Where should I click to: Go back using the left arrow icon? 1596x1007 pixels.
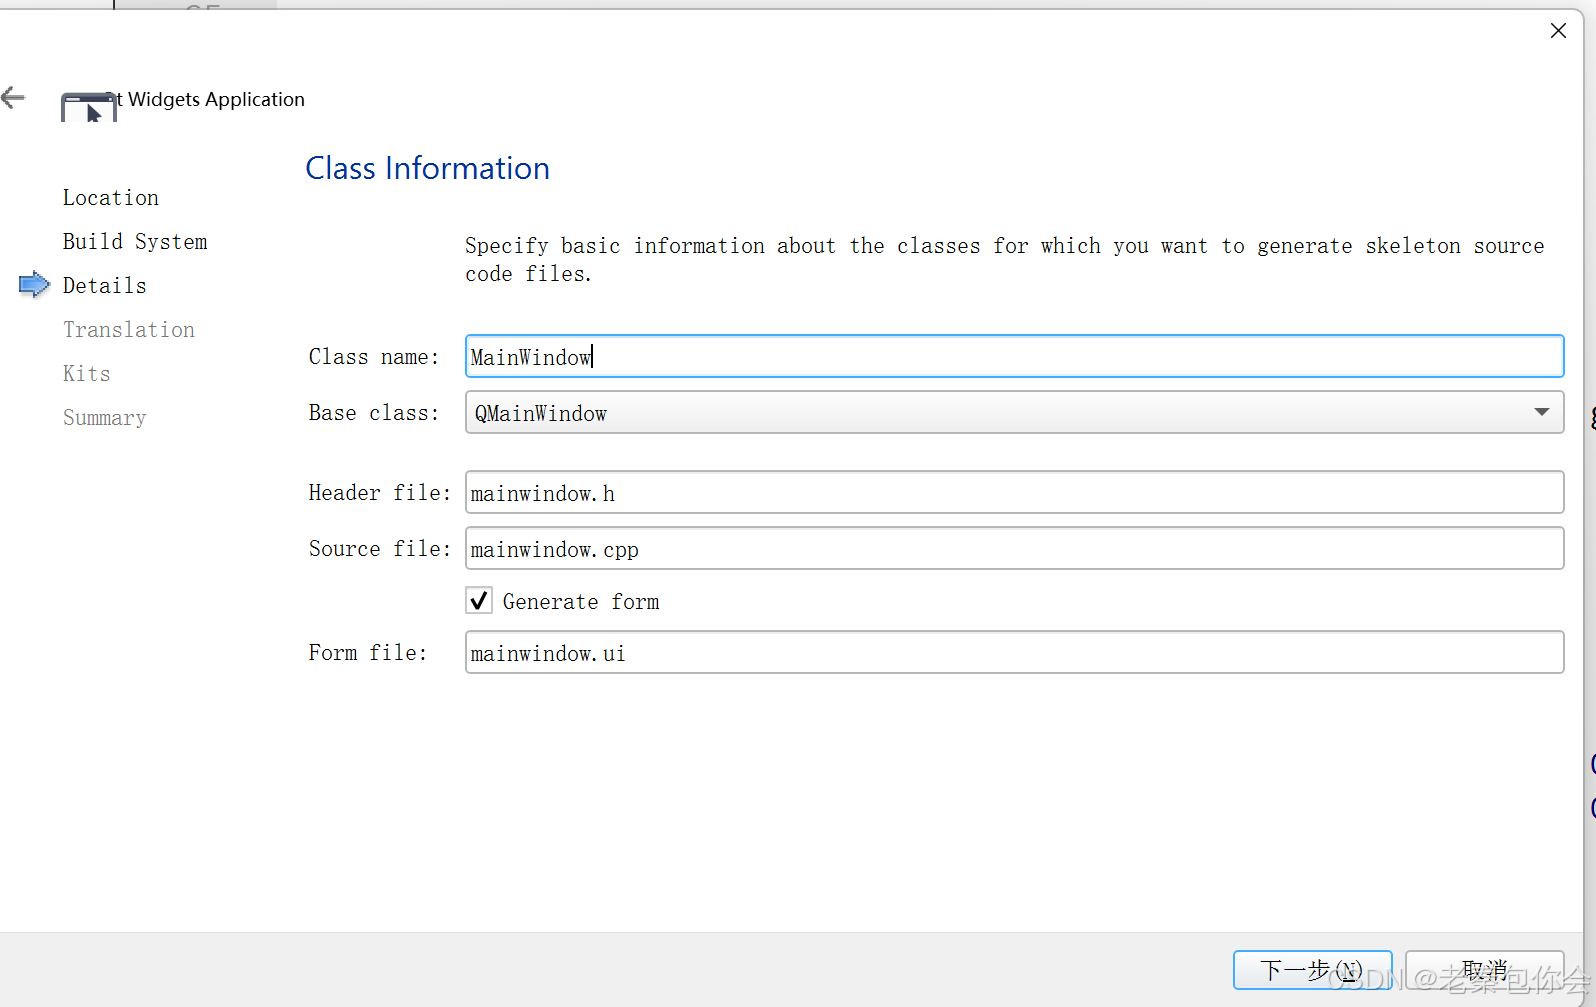point(13,97)
